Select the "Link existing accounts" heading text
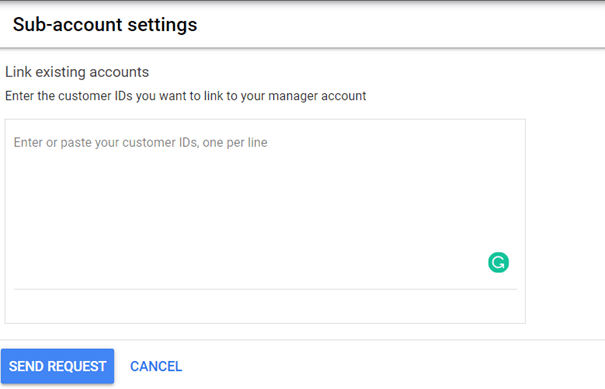 pos(77,72)
